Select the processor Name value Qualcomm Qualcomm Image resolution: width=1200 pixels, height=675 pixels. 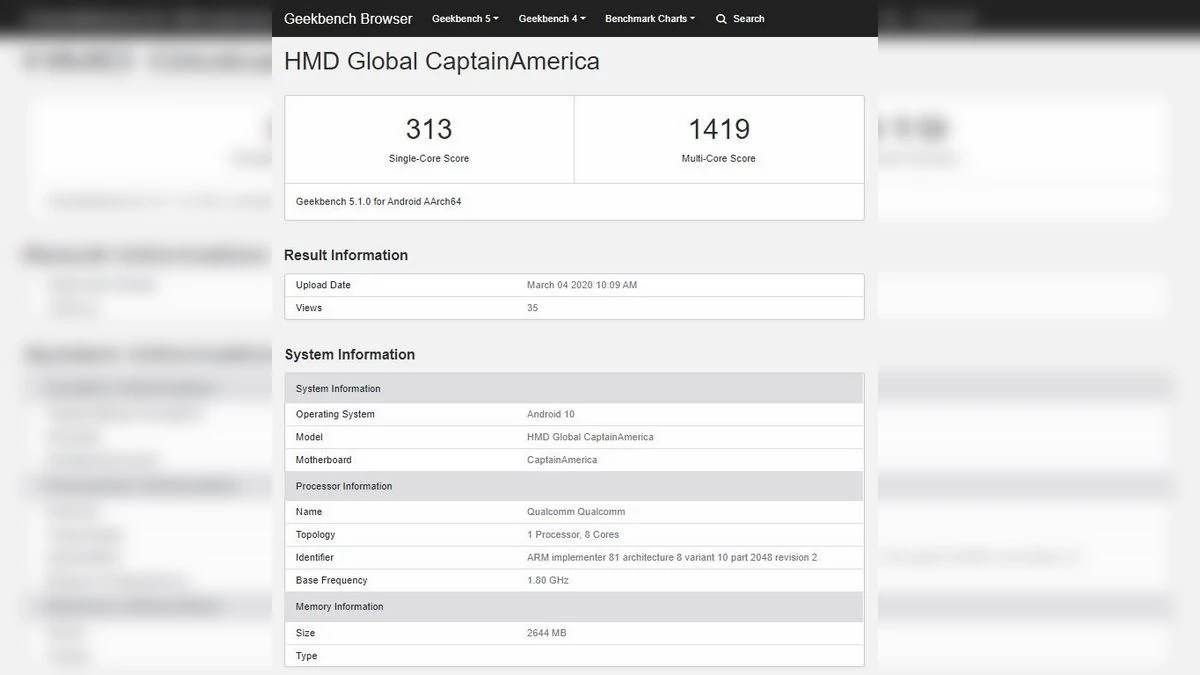pyautogui.click(x=575, y=512)
